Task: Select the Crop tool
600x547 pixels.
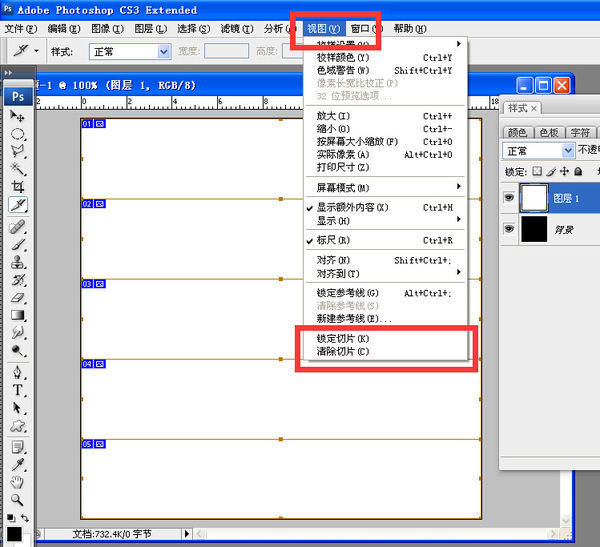Action: click(17, 186)
